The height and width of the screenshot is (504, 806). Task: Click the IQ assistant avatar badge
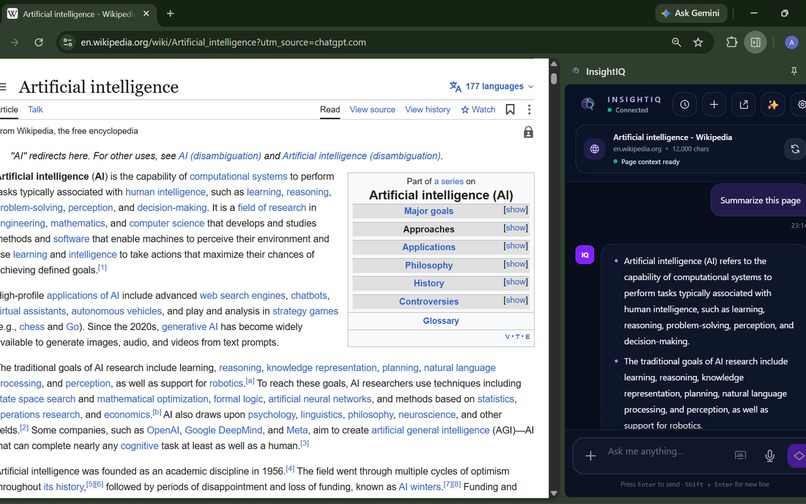[x=585, y=255]
